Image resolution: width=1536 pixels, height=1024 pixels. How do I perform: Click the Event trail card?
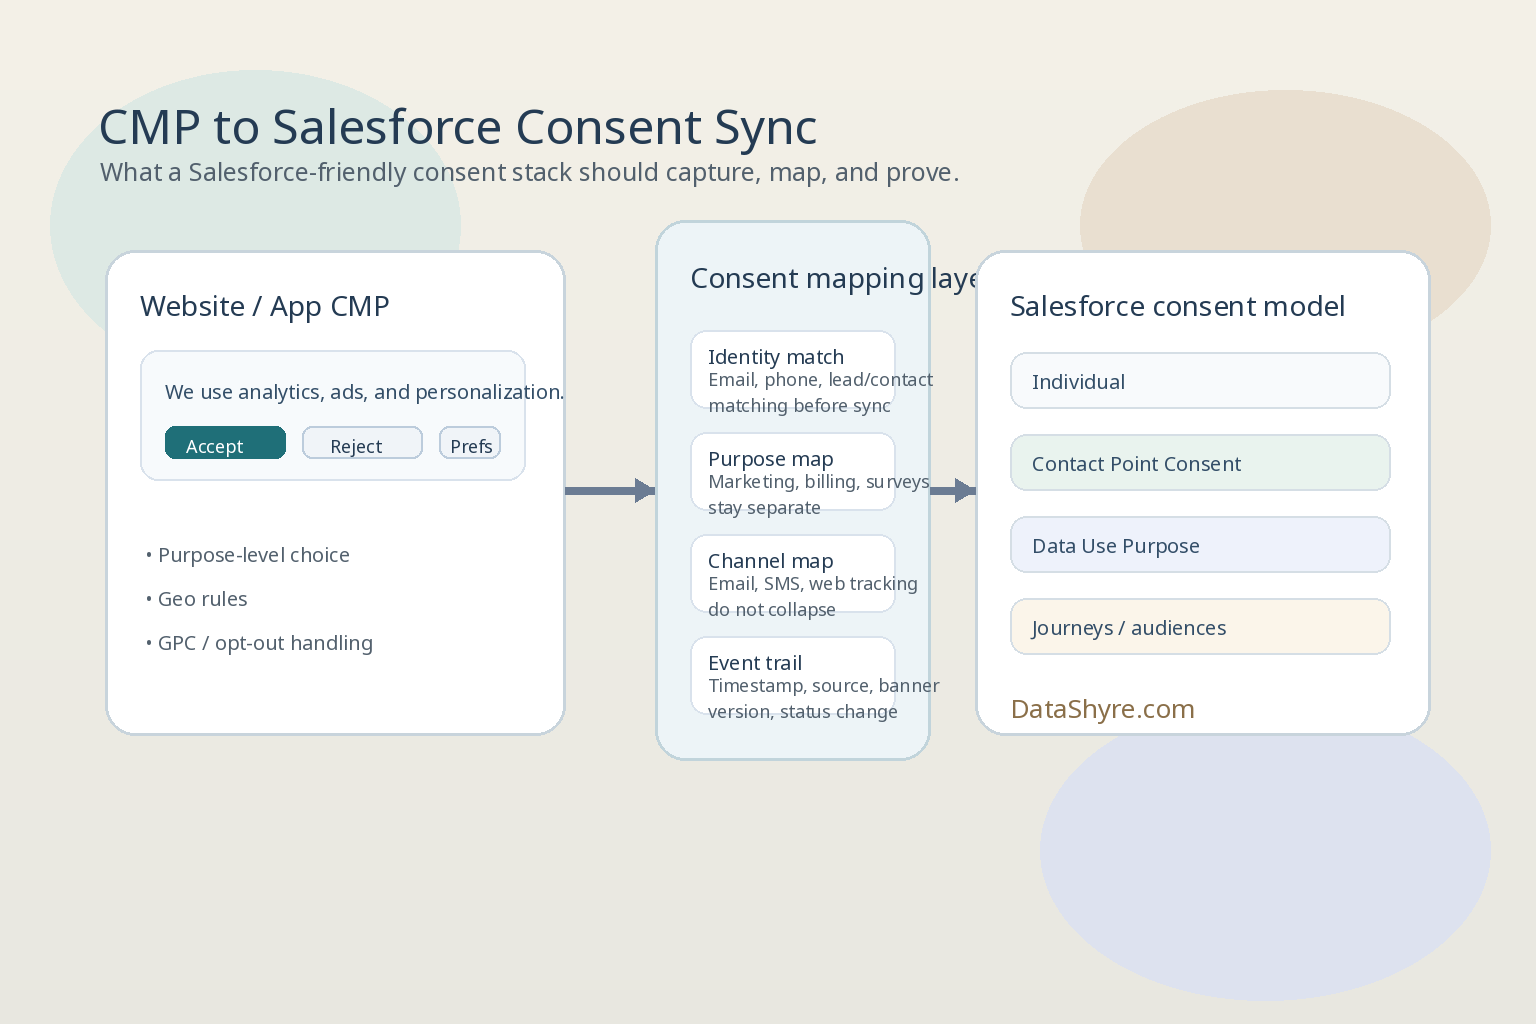pyautogui.click(x=793, y=676)
